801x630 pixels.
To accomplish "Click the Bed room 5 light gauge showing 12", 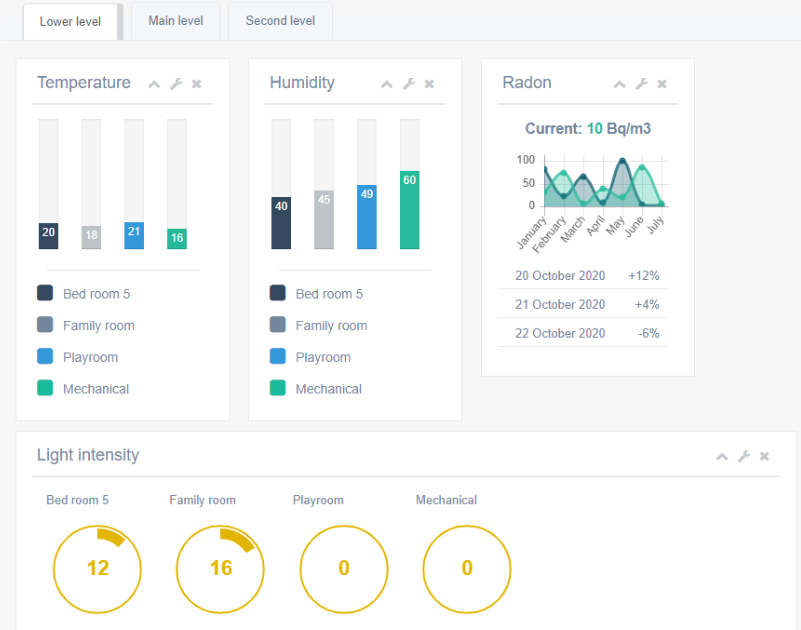I will [x=97, y=569].
